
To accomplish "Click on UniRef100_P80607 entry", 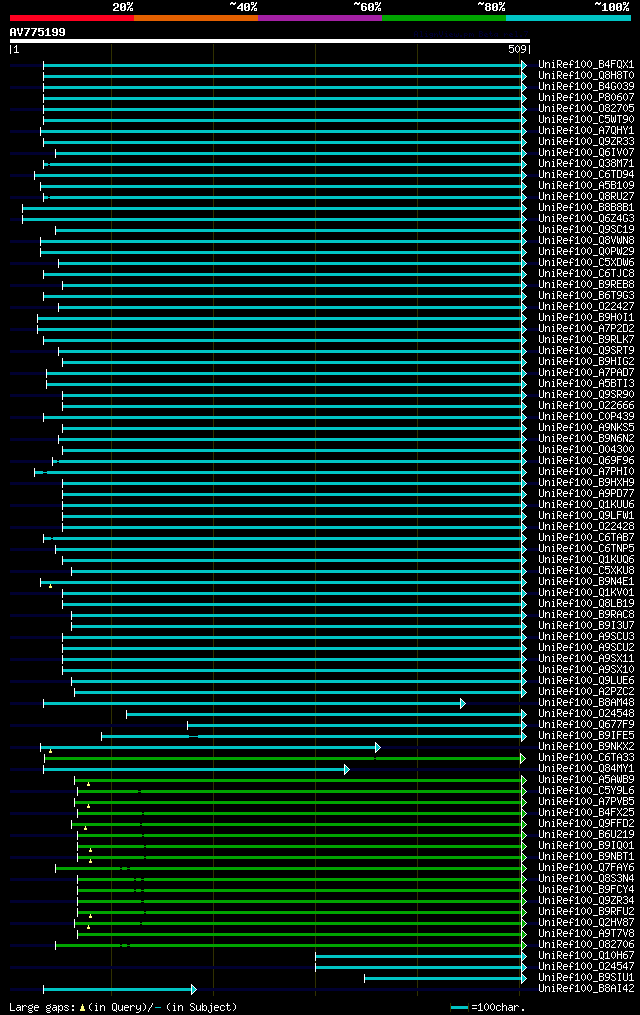I will coord(586,98).
